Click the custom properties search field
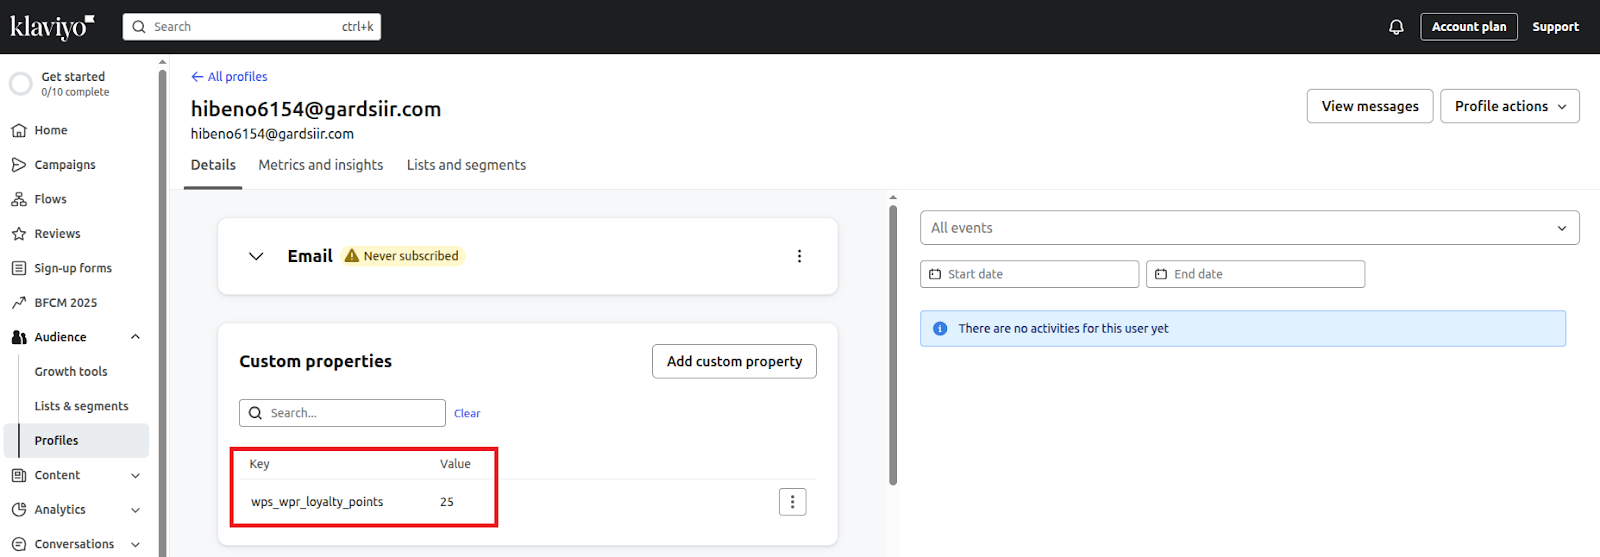This screenshot has height=557, width=1600. (x=350, y=413)
